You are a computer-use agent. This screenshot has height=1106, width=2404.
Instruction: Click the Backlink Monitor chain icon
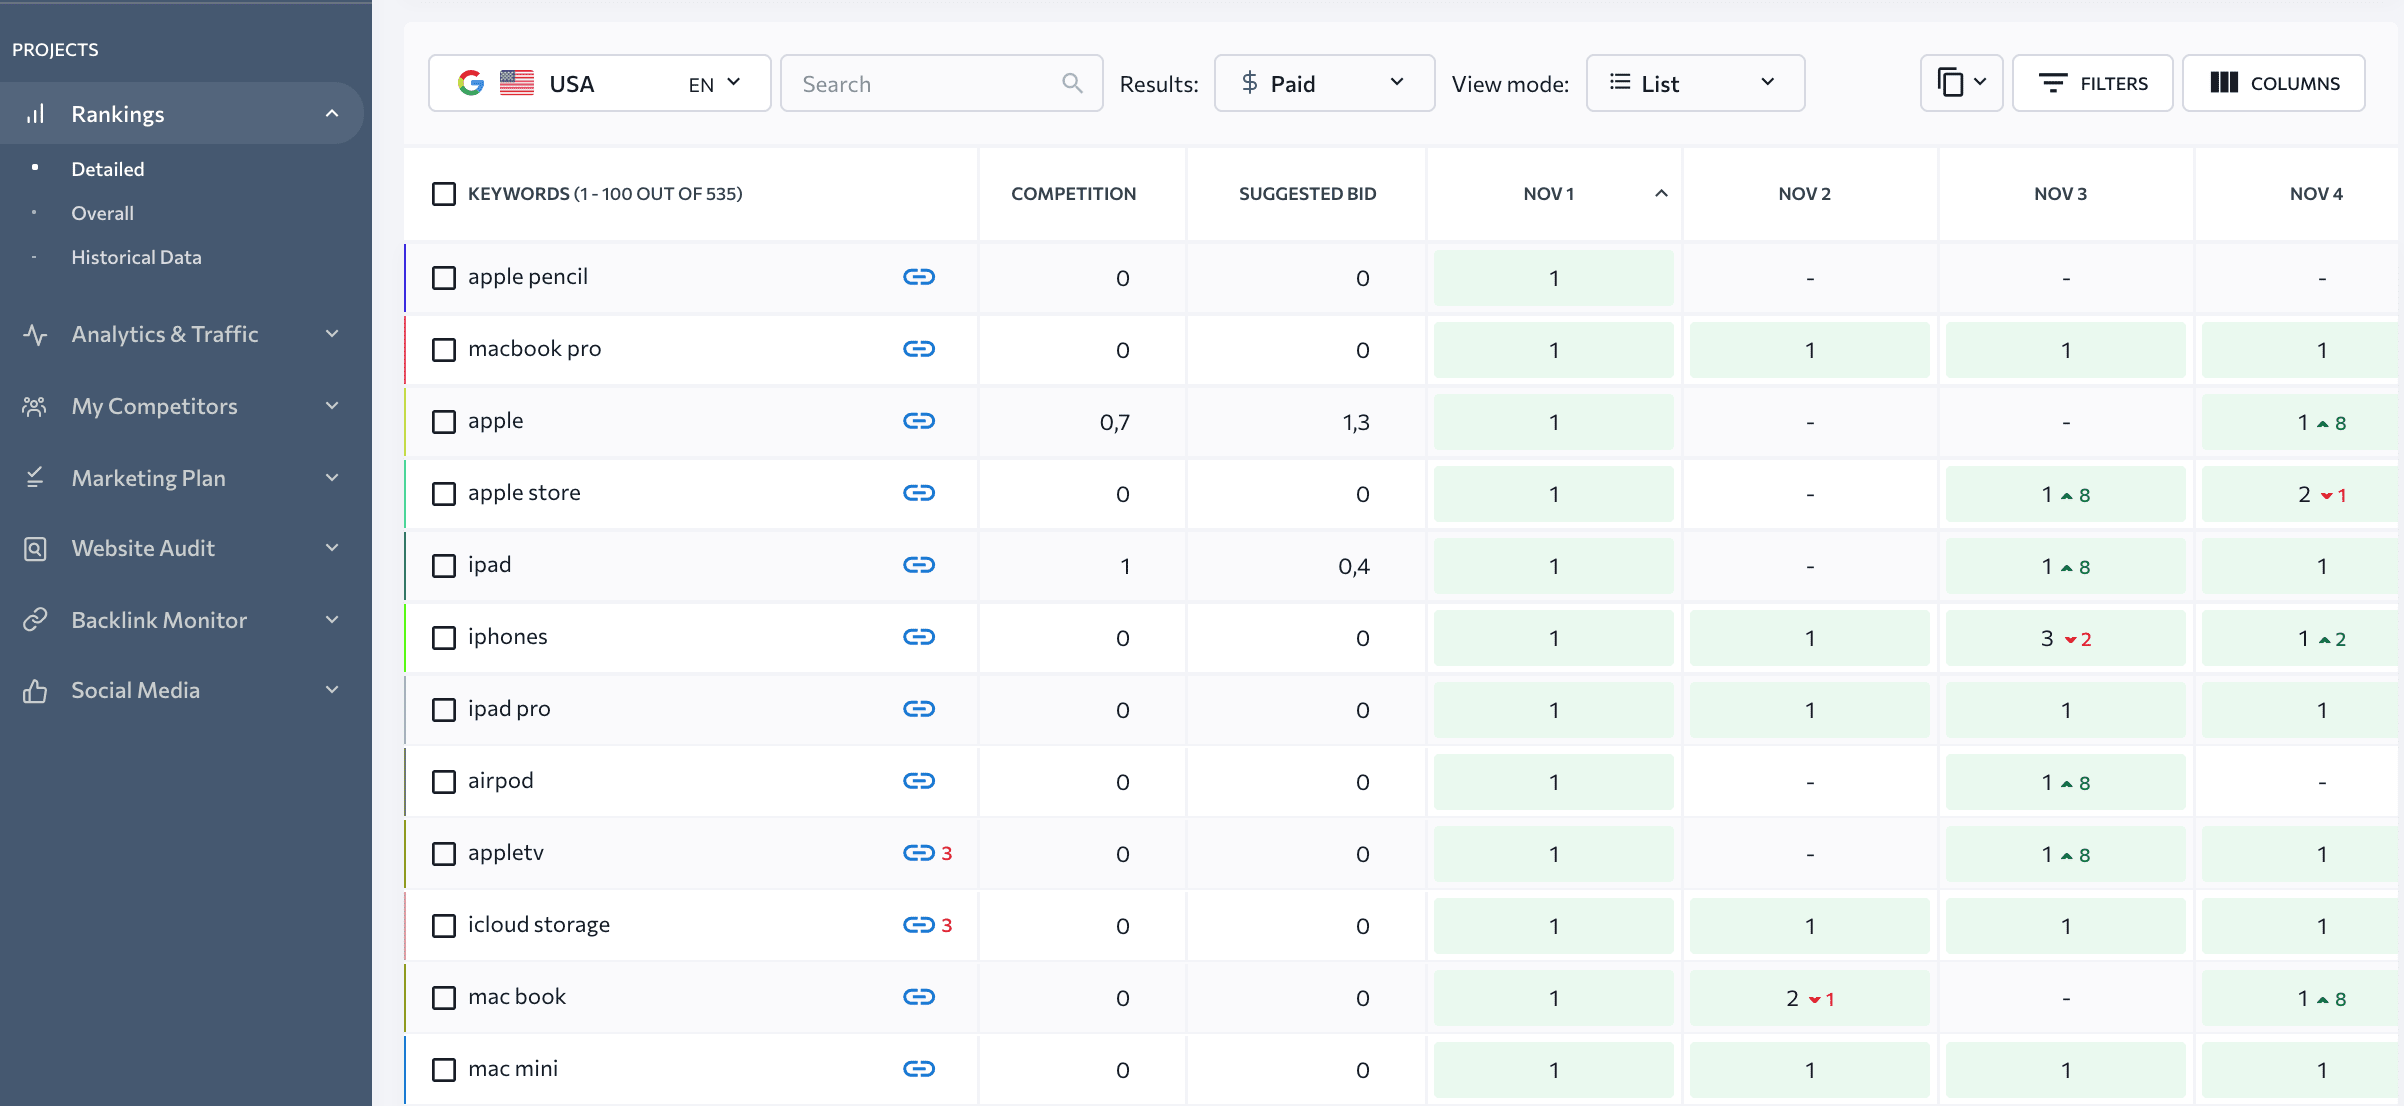(35, 620)
